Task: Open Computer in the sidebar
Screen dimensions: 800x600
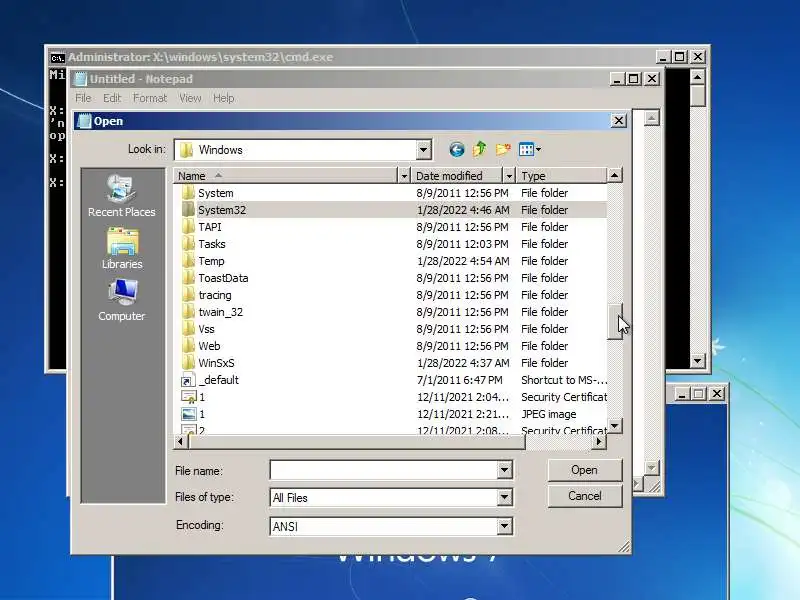Action: click(121, 301)
